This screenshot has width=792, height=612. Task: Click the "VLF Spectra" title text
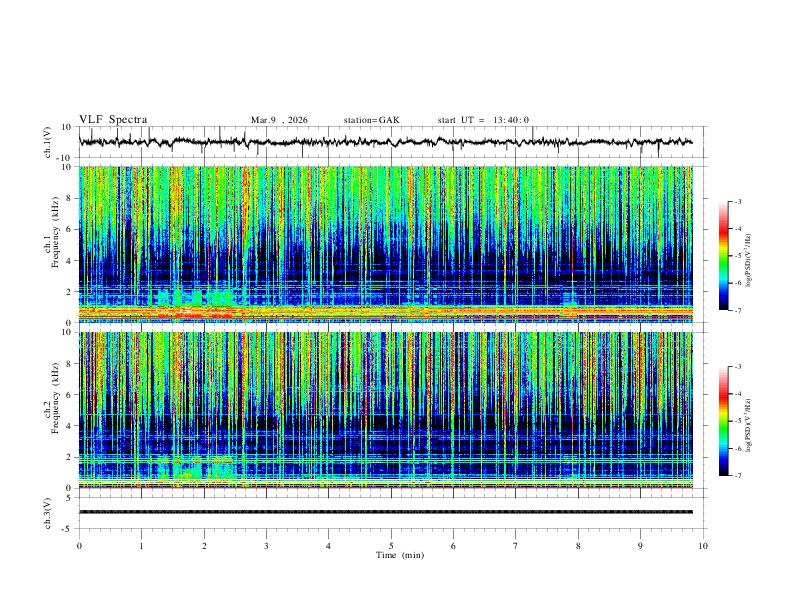click(x=113, y=120)
